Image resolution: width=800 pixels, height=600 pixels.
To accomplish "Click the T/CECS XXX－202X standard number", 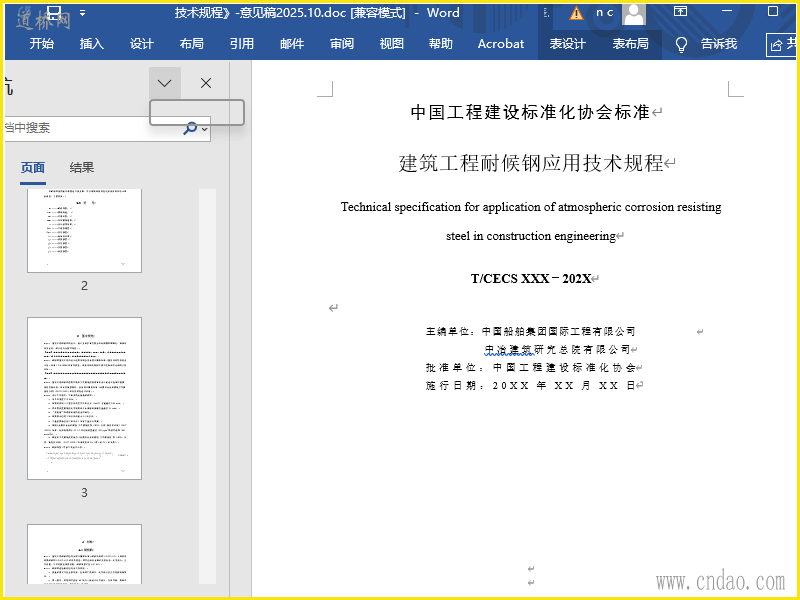I will point(531,279).
